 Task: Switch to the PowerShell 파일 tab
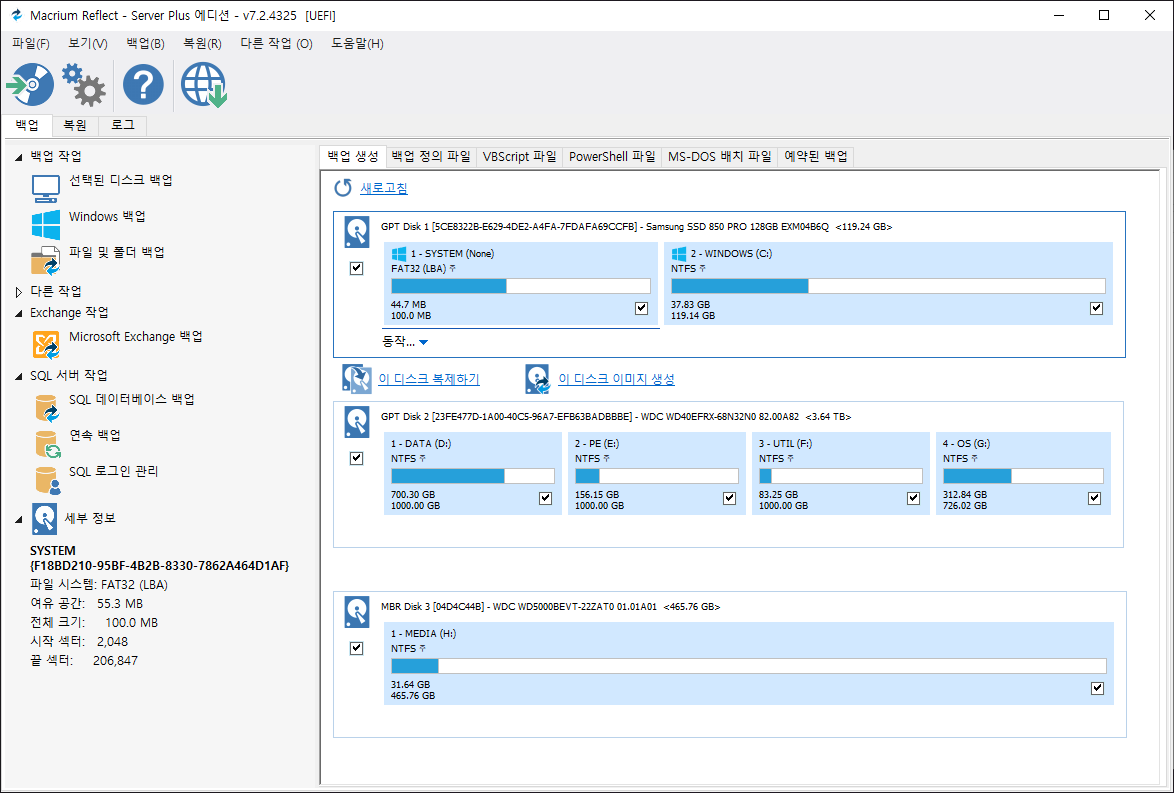tap(612, 157)
